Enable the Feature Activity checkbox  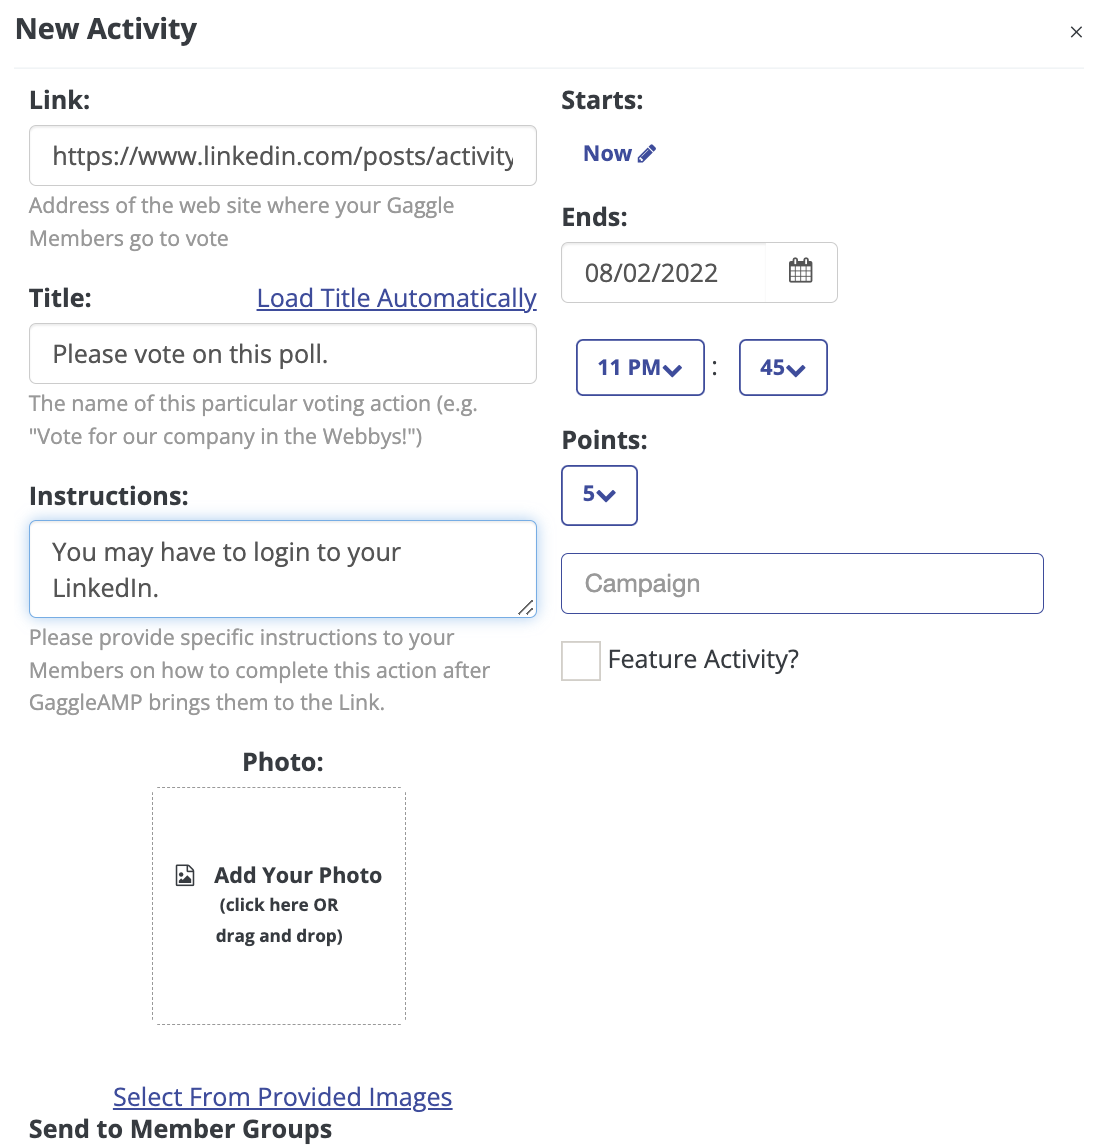(x=581, y=661)
